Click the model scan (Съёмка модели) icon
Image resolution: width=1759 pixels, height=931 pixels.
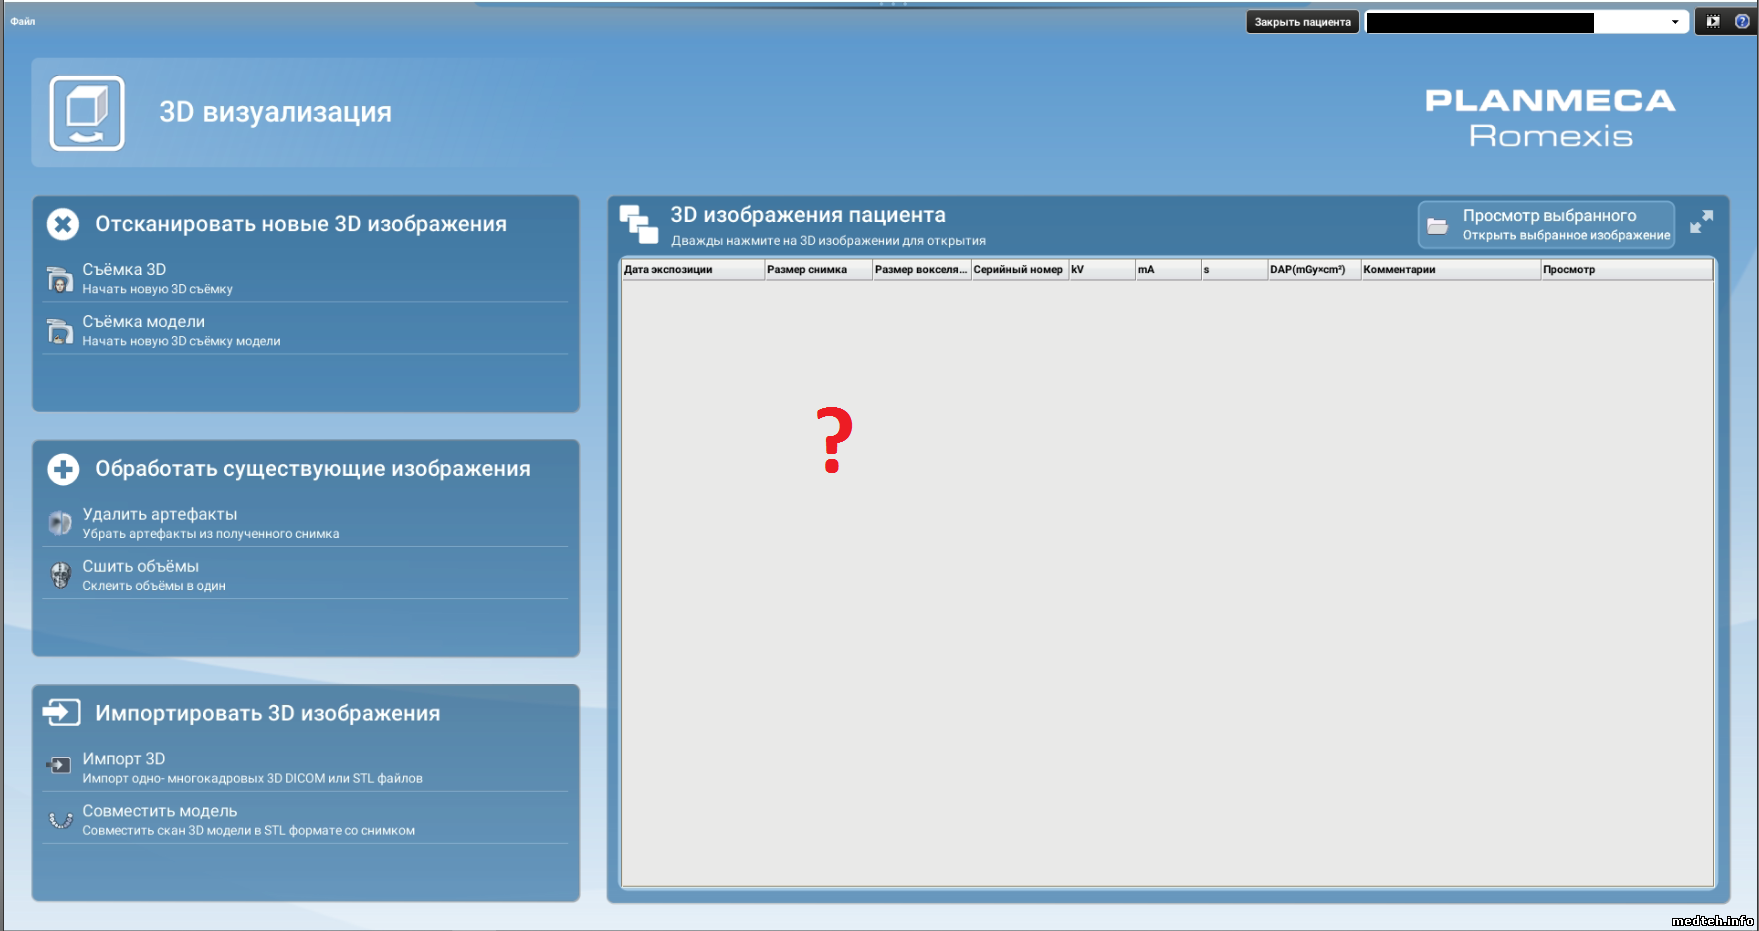(60, 331)
